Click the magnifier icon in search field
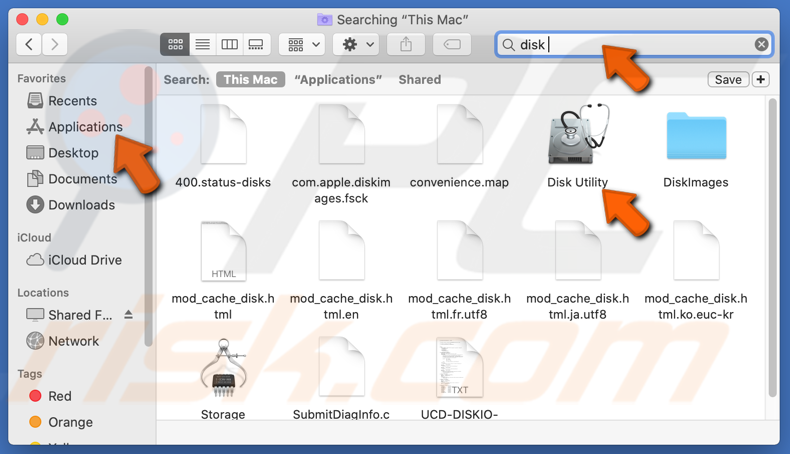 click(508, 45)
